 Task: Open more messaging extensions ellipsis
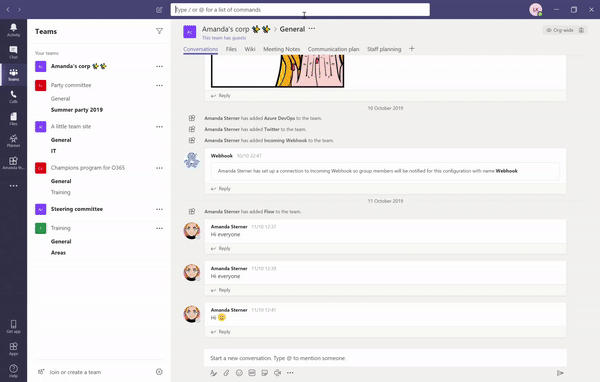click(x=290, y=373)
